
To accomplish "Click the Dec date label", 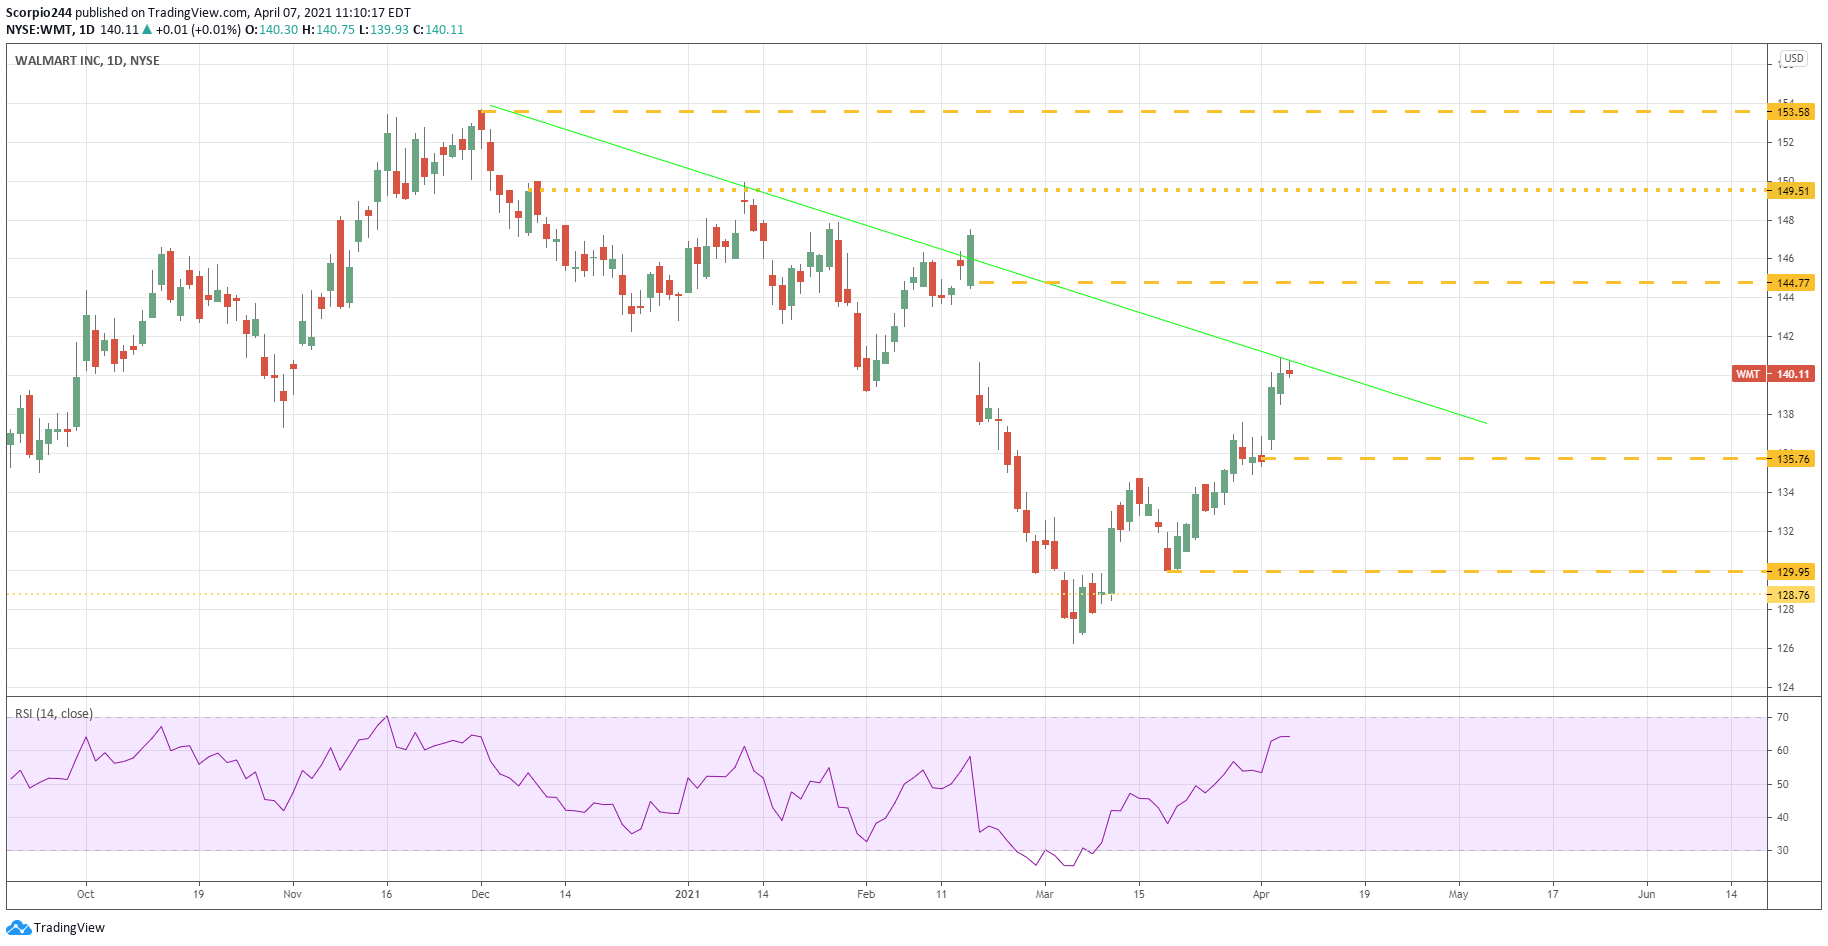I will (480, 894).
